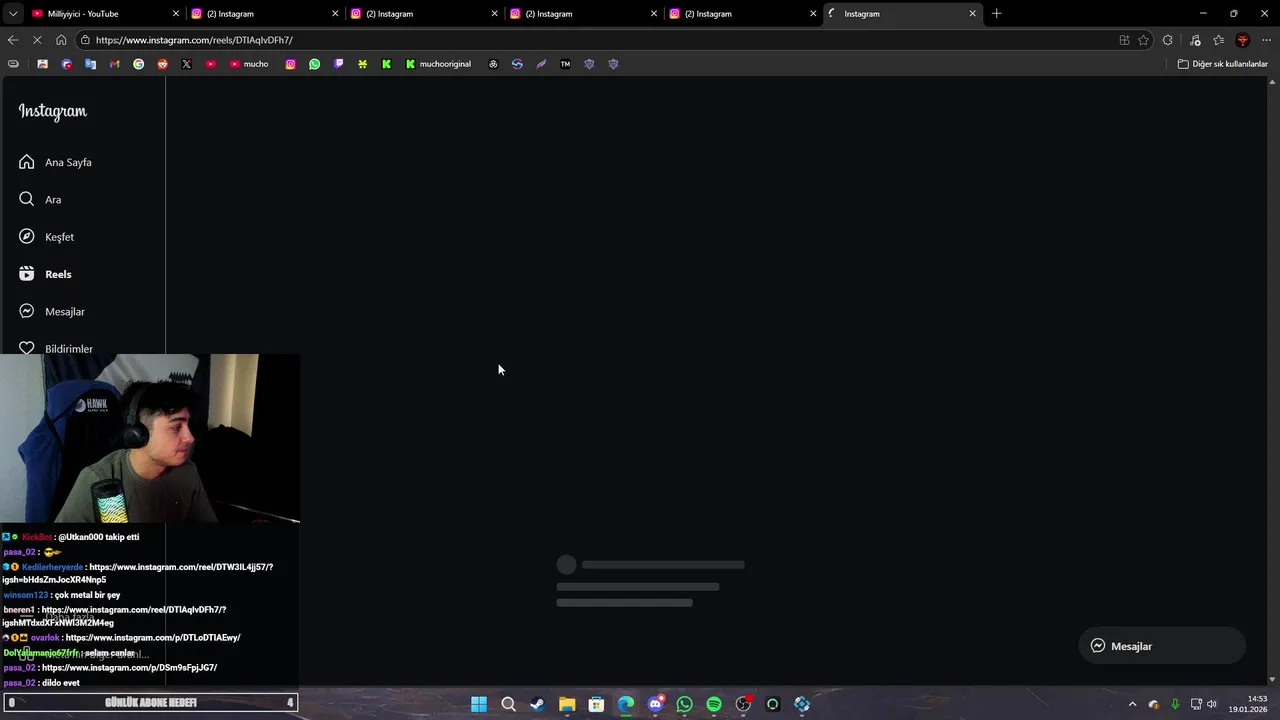Open volume control in system tray
The width and height of the screenshot is (1280, 720).
click(1212, 704)
